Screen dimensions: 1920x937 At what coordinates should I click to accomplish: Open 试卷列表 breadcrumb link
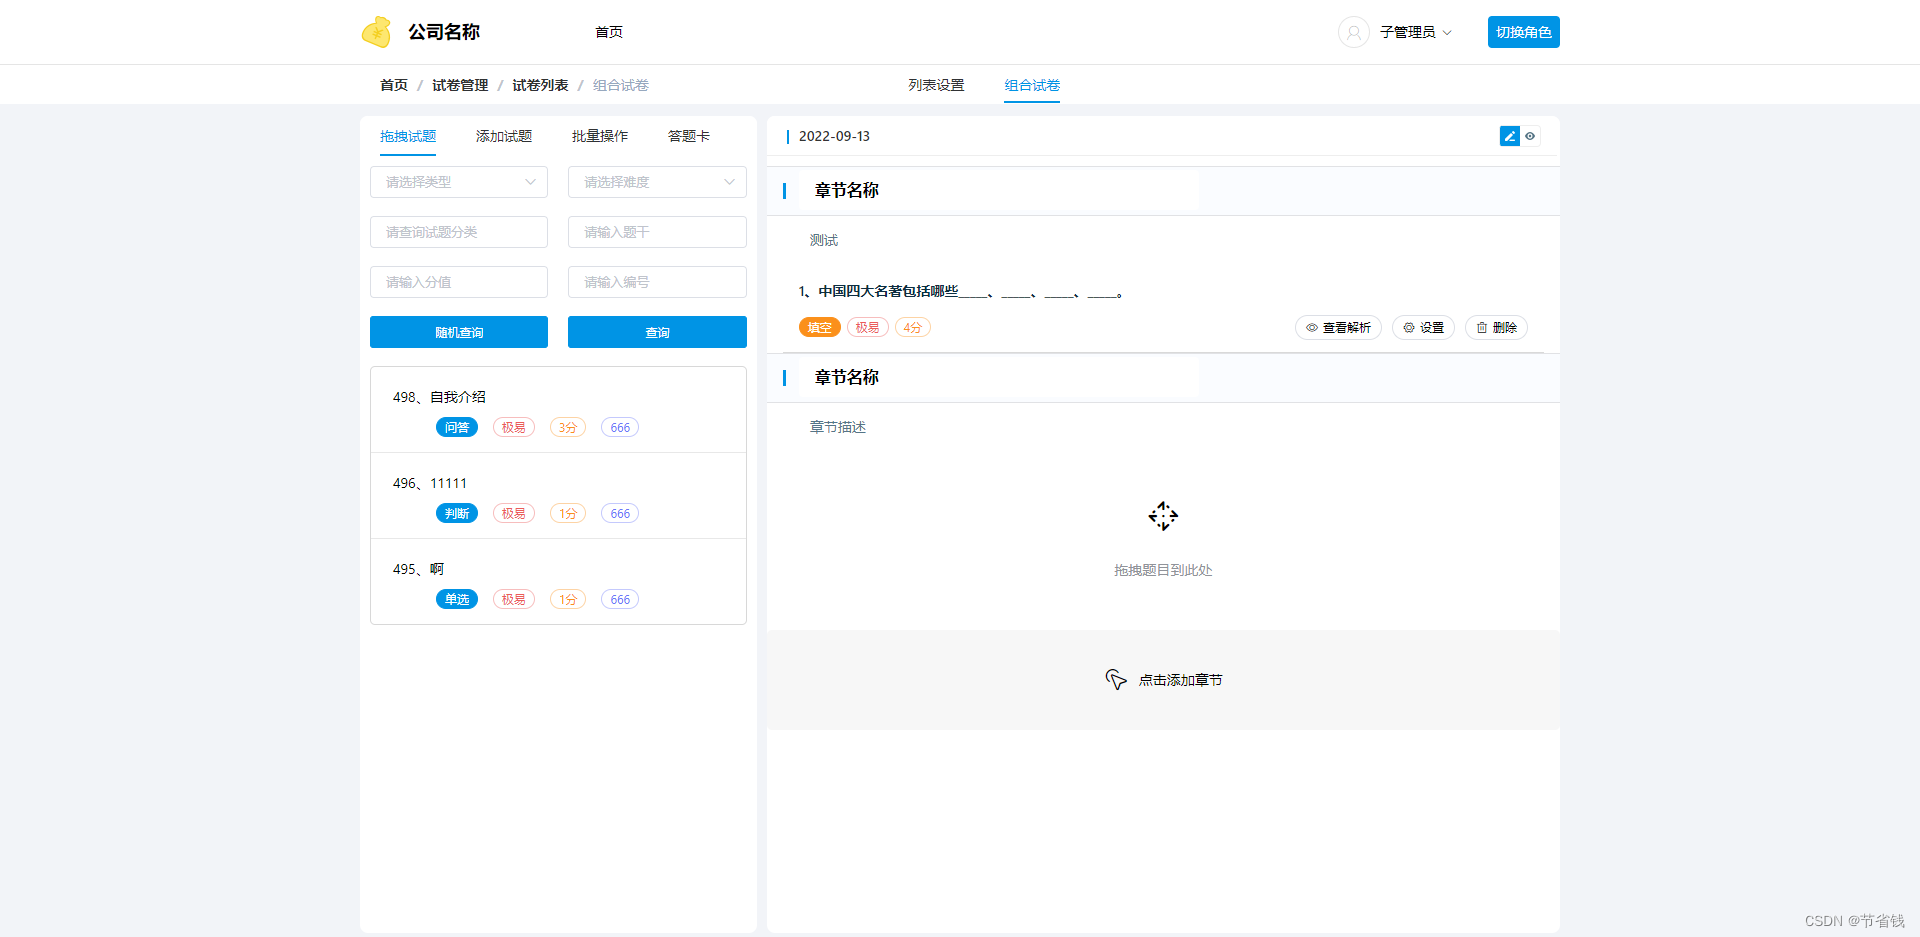[540, 85]
